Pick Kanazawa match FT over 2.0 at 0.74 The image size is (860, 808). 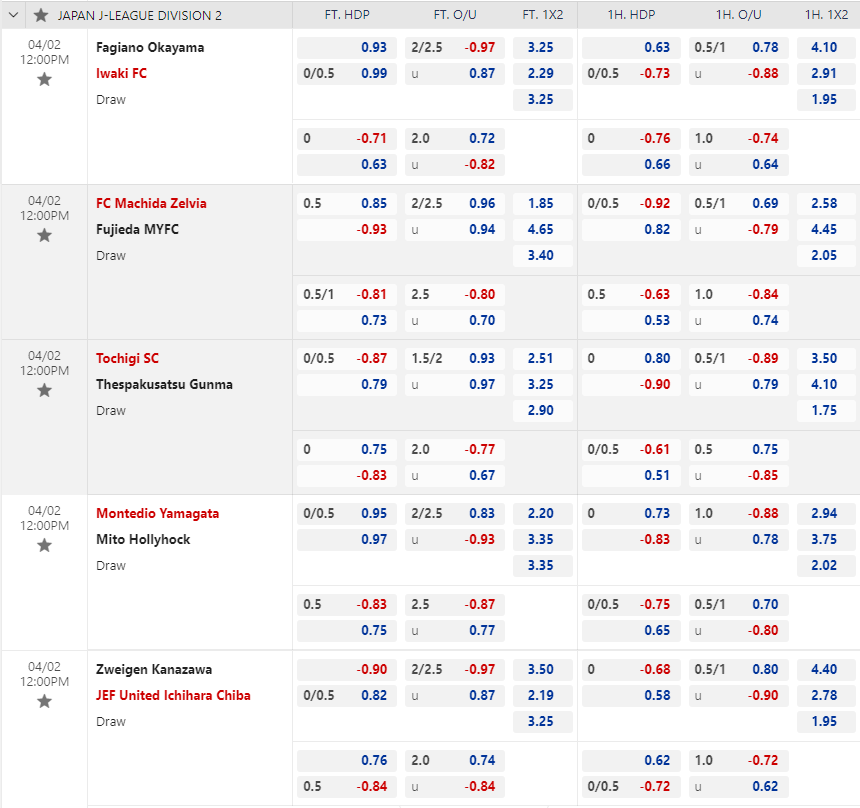point(455,761)
